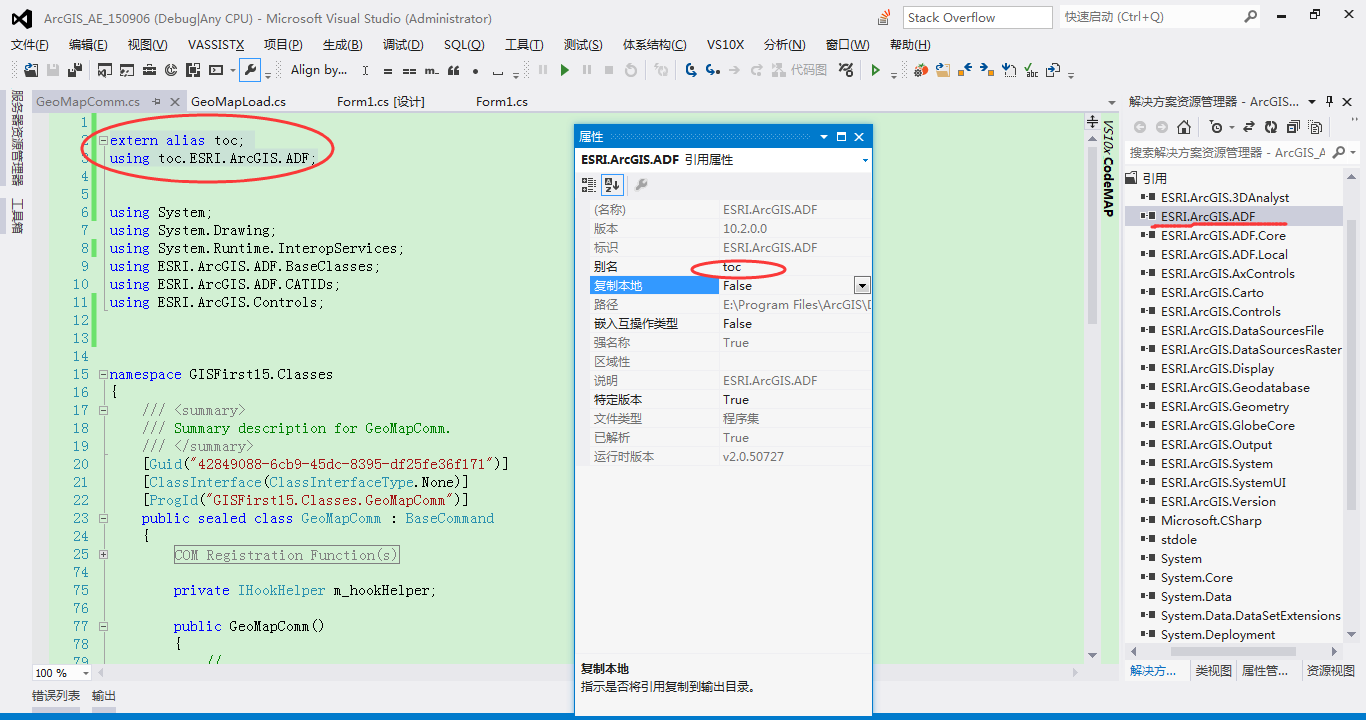Click the step-into debug icon
Image resolution: width=1366 pixels, height=720 pixels.
691,70
